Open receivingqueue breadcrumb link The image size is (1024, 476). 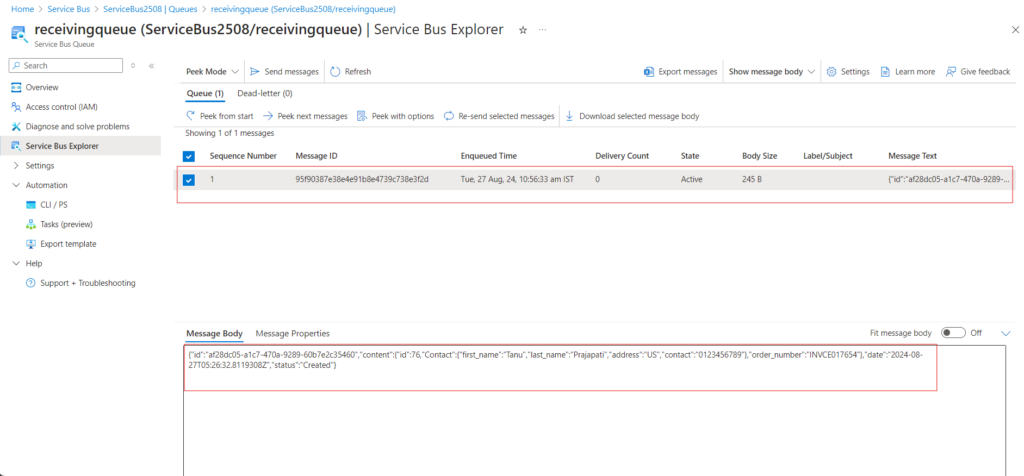303,10
